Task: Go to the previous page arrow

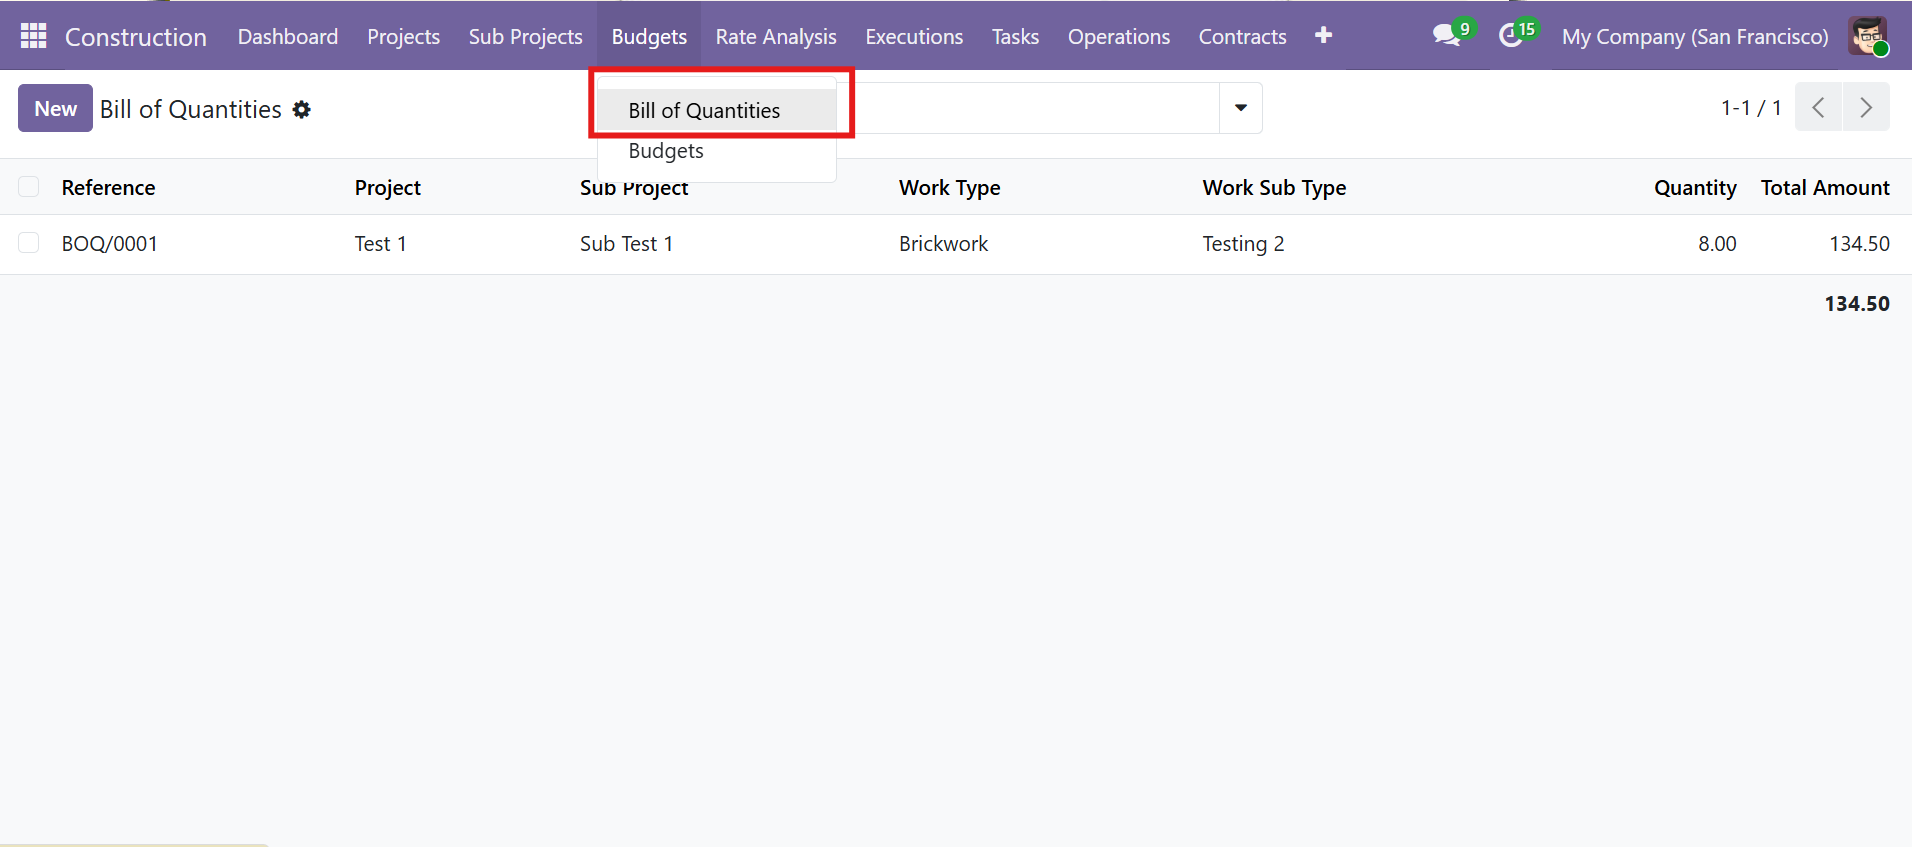Action: point(1818,108)
